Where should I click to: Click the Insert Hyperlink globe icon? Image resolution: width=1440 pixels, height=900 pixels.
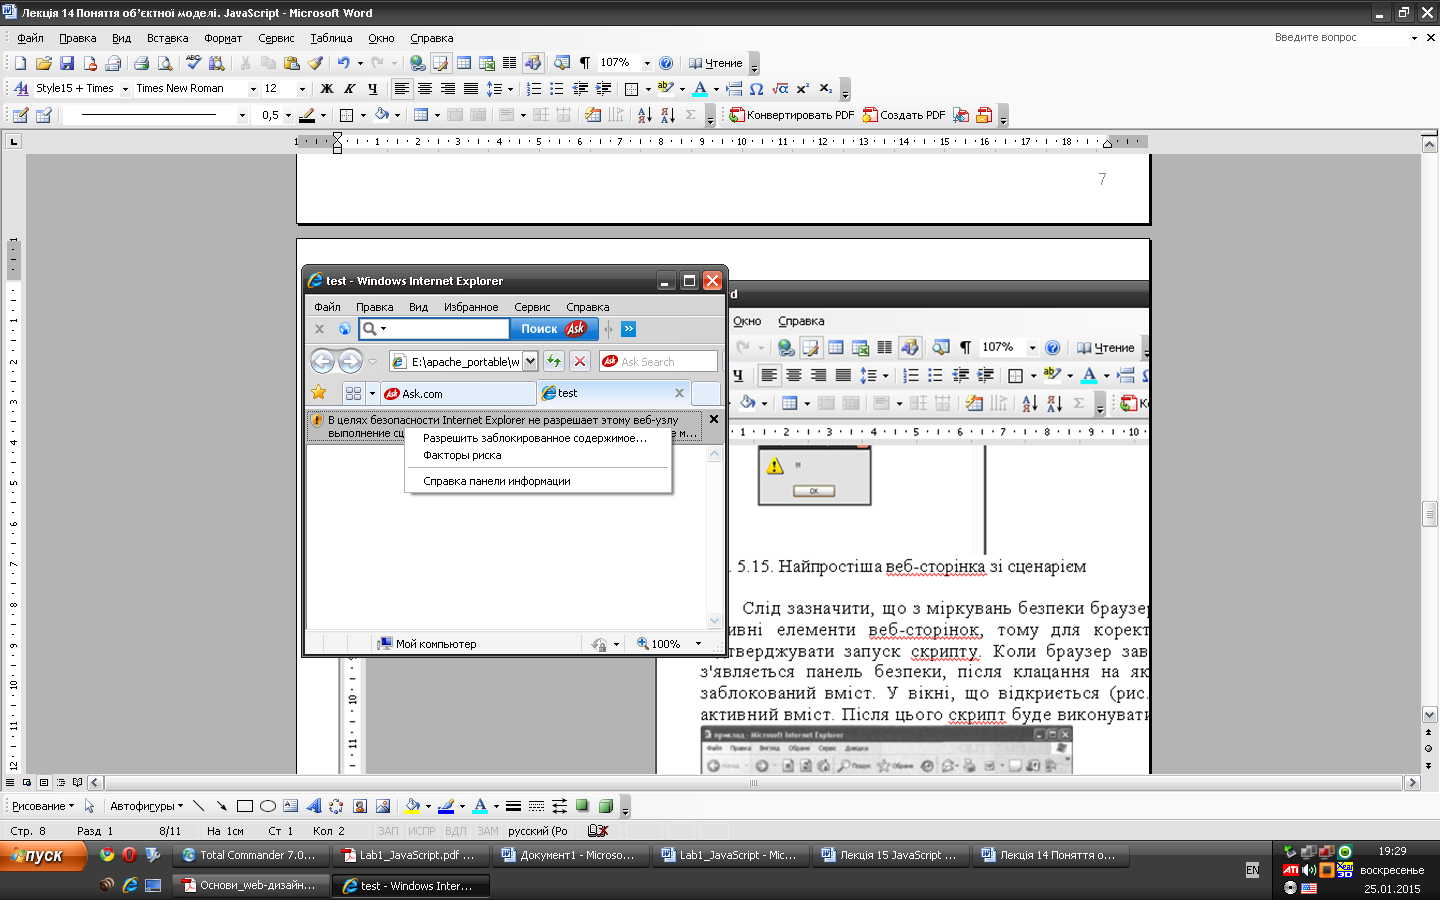[417, 63]
